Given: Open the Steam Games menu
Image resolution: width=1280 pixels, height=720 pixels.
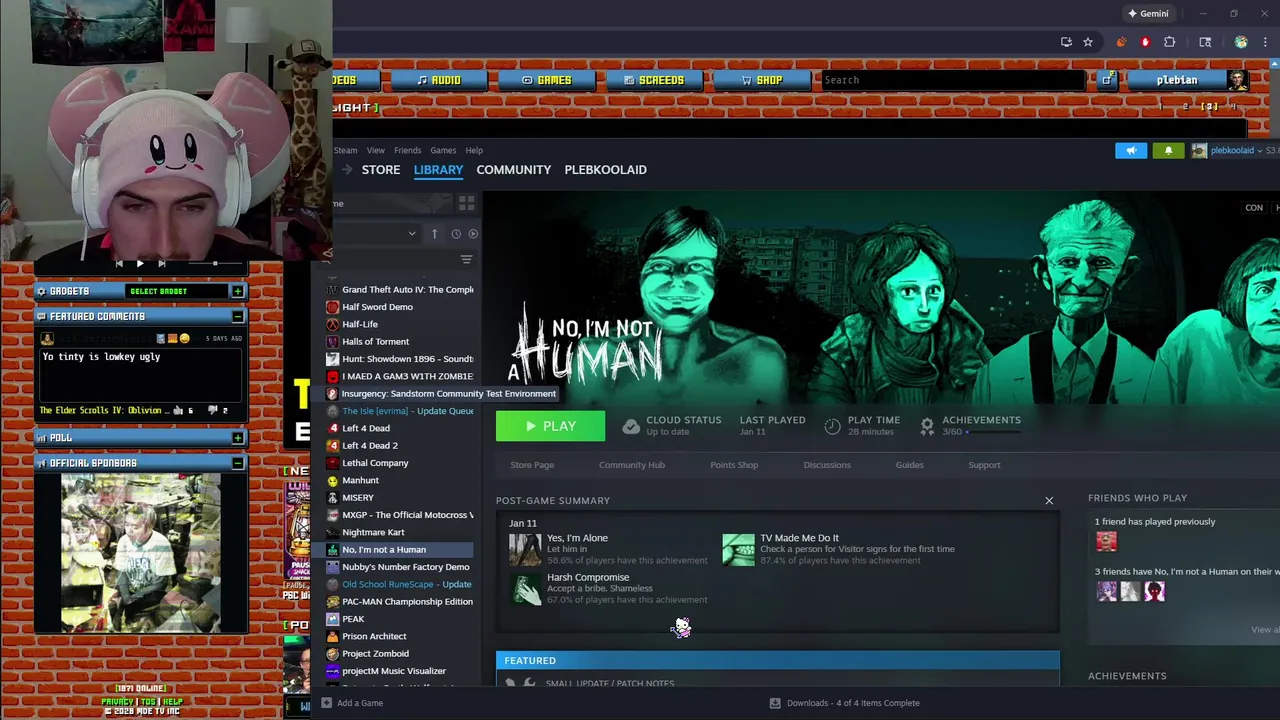Looking at the screenshot, I should coord(443,150).
